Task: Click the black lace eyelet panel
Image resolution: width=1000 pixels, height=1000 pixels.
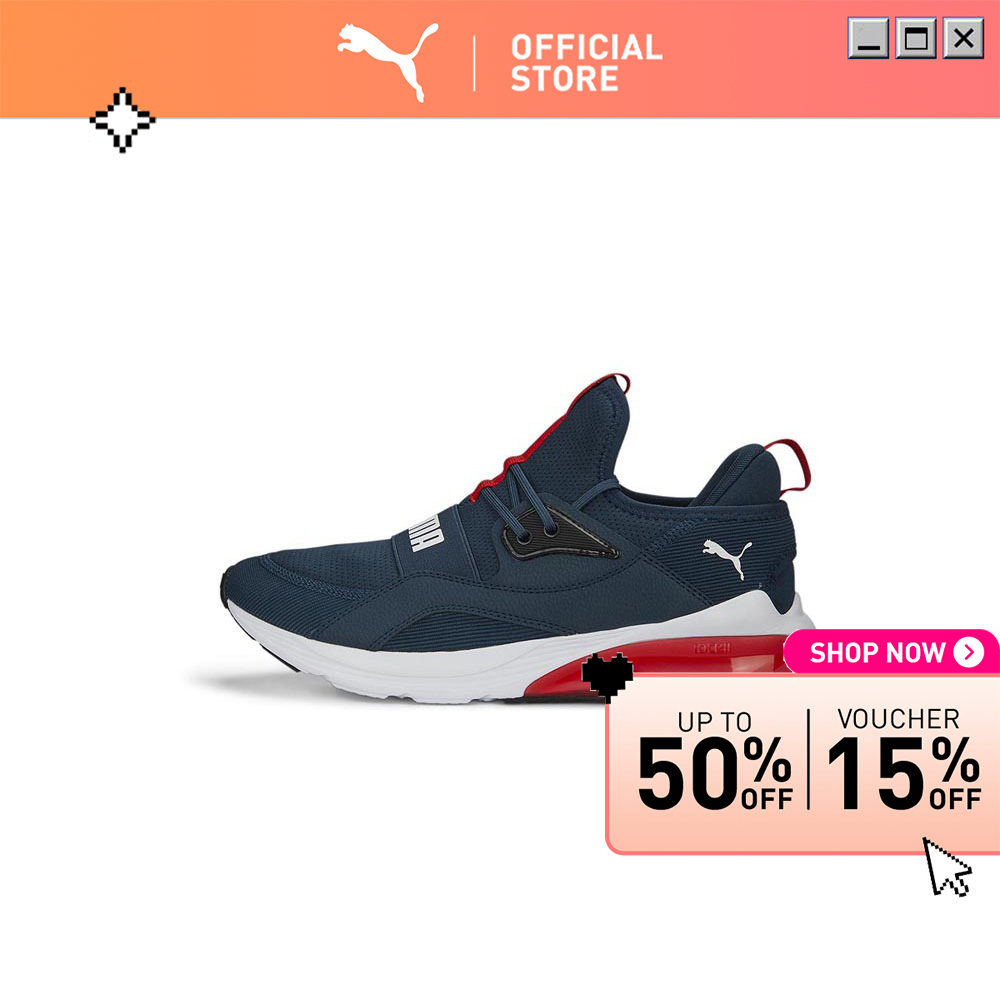Action: (x=559, y=534)
